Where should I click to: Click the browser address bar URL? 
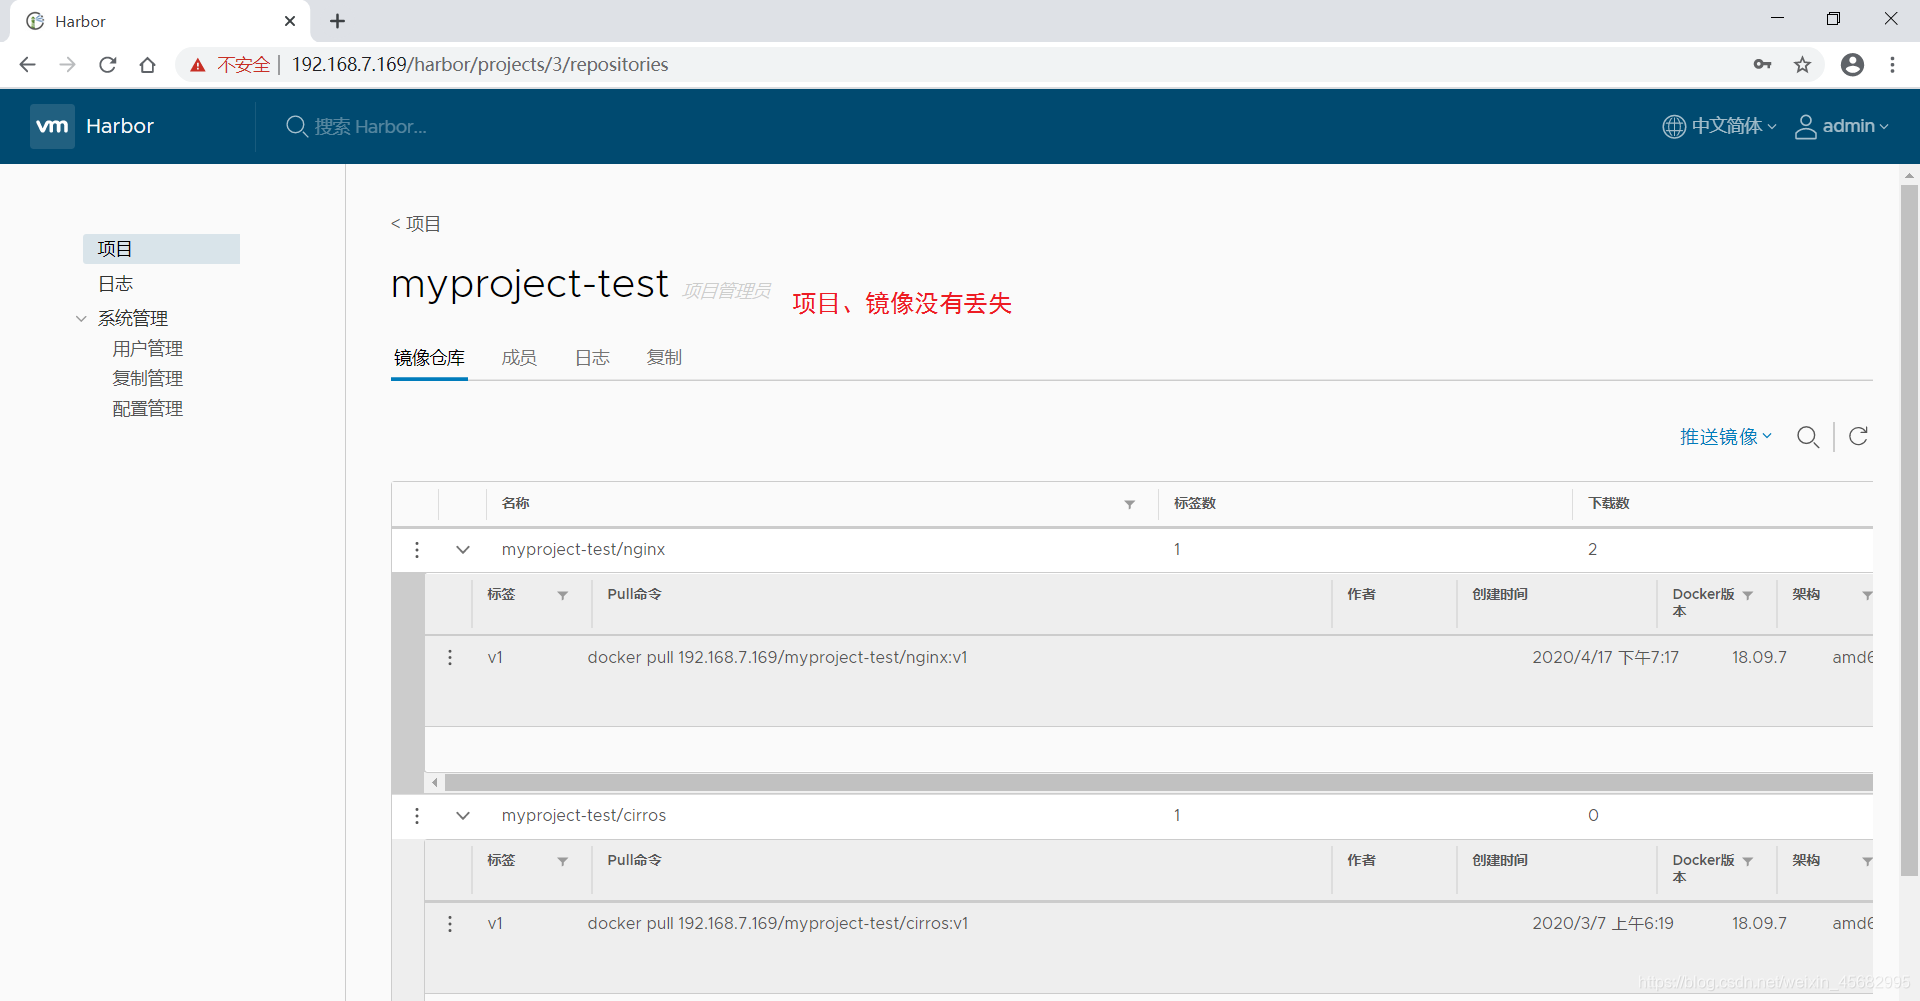click(x=480, y=65)
